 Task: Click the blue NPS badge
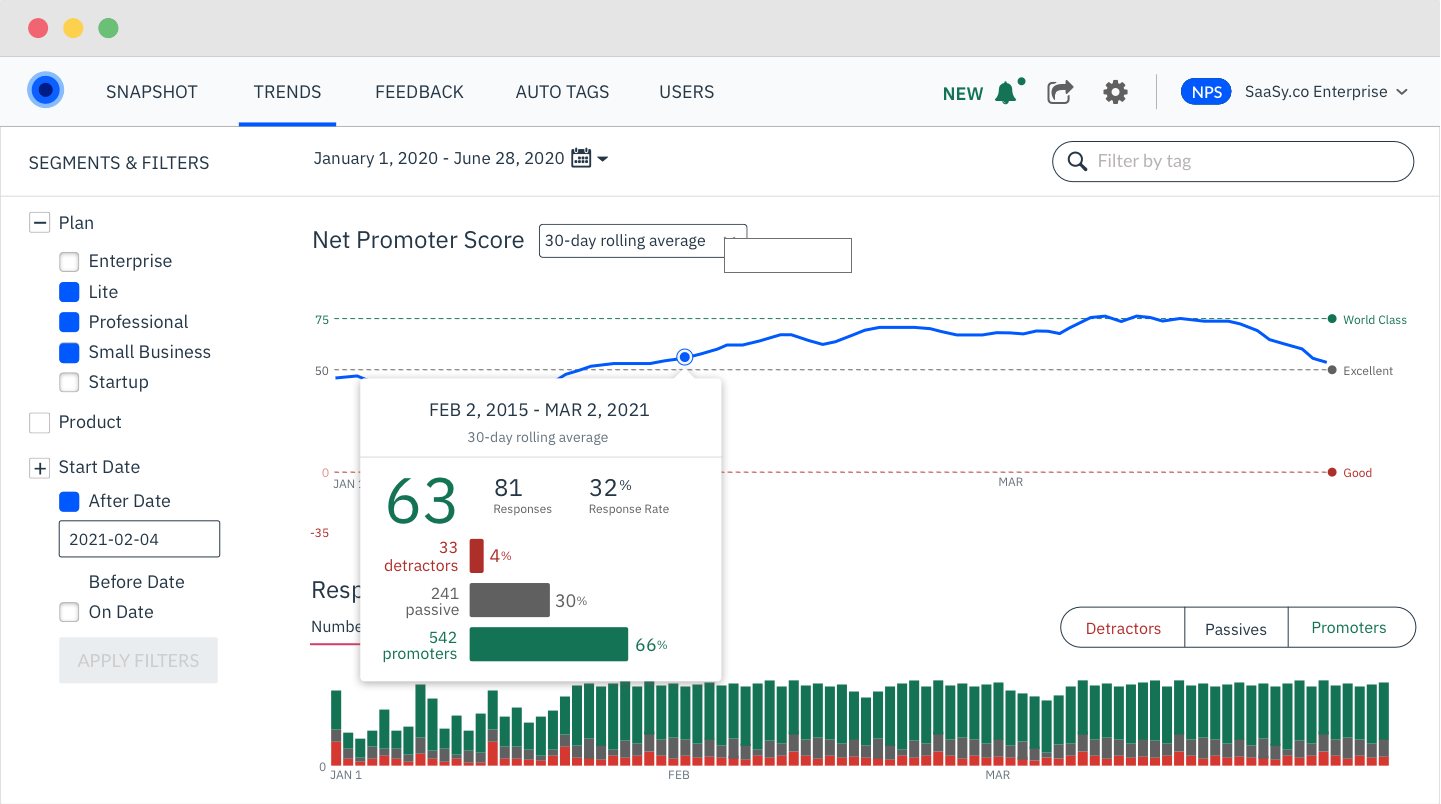coord(1207,92)
